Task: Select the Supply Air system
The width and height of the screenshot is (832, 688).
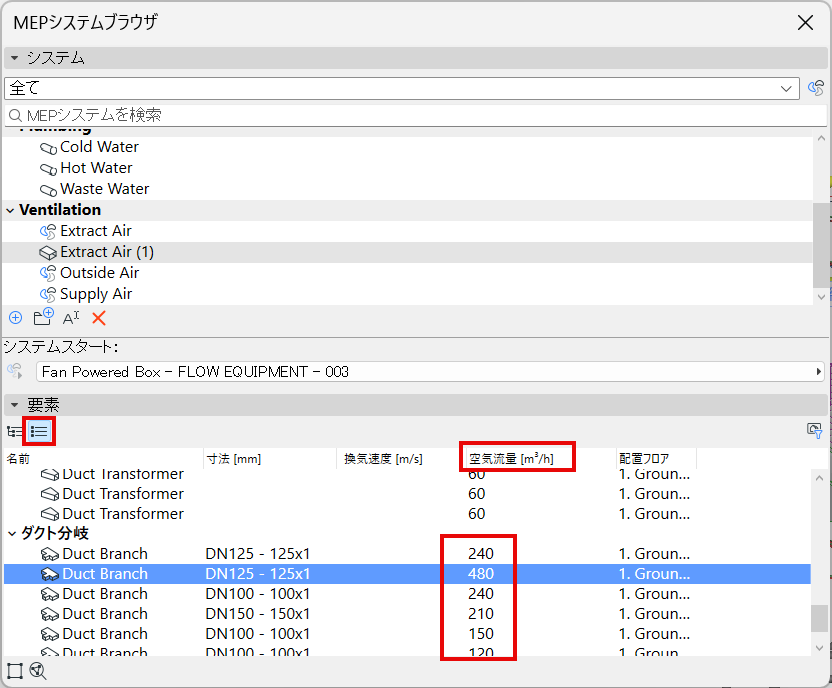Action: 96,294
